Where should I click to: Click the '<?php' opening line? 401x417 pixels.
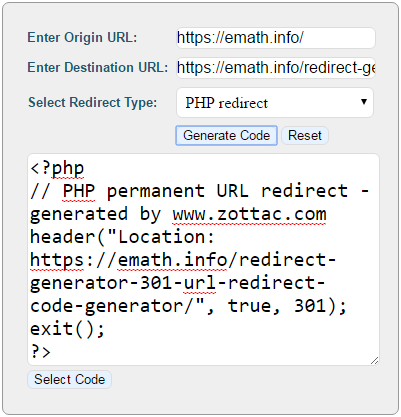click(x=57, y=168)
